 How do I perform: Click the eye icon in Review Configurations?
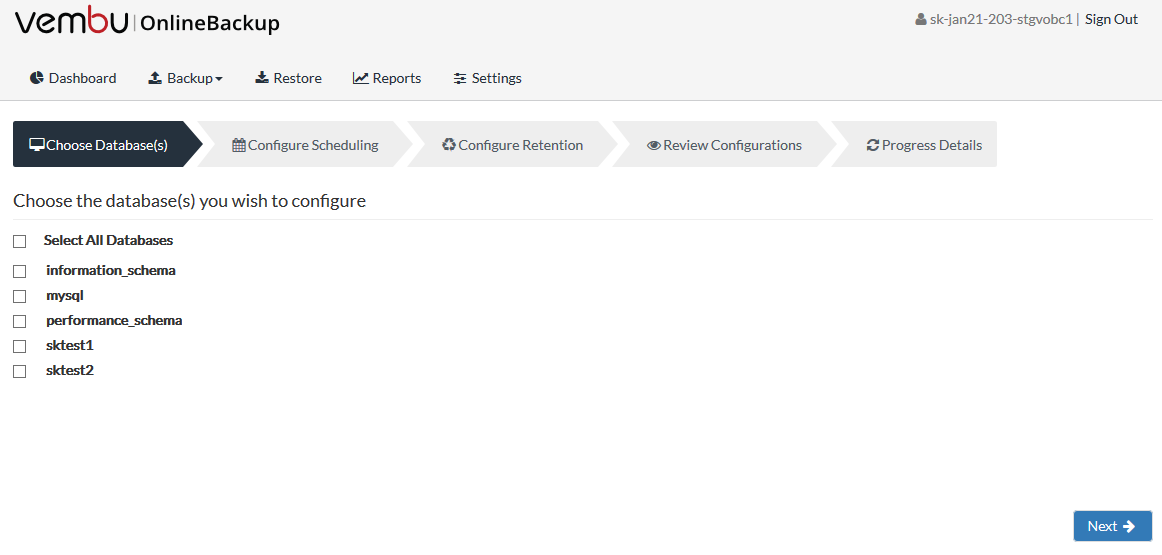654,145
